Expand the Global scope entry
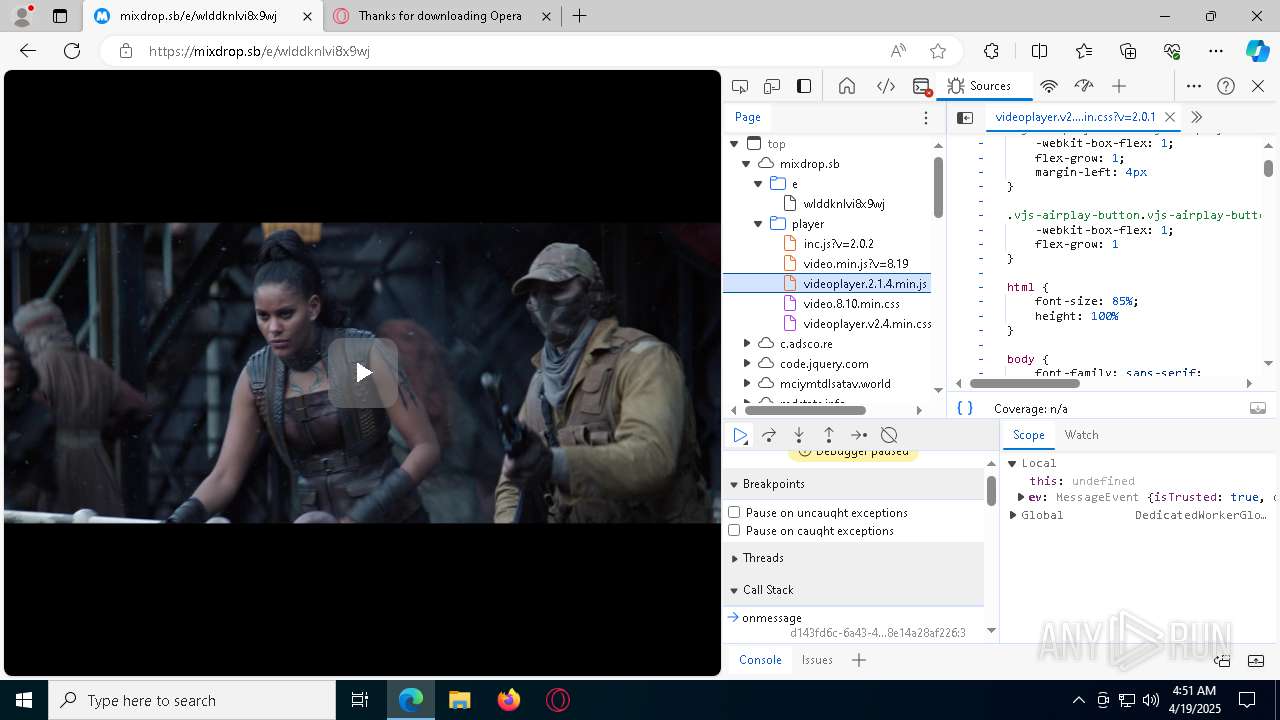1280x720 pixels. pyautogui.click(x=1013, y=515)
